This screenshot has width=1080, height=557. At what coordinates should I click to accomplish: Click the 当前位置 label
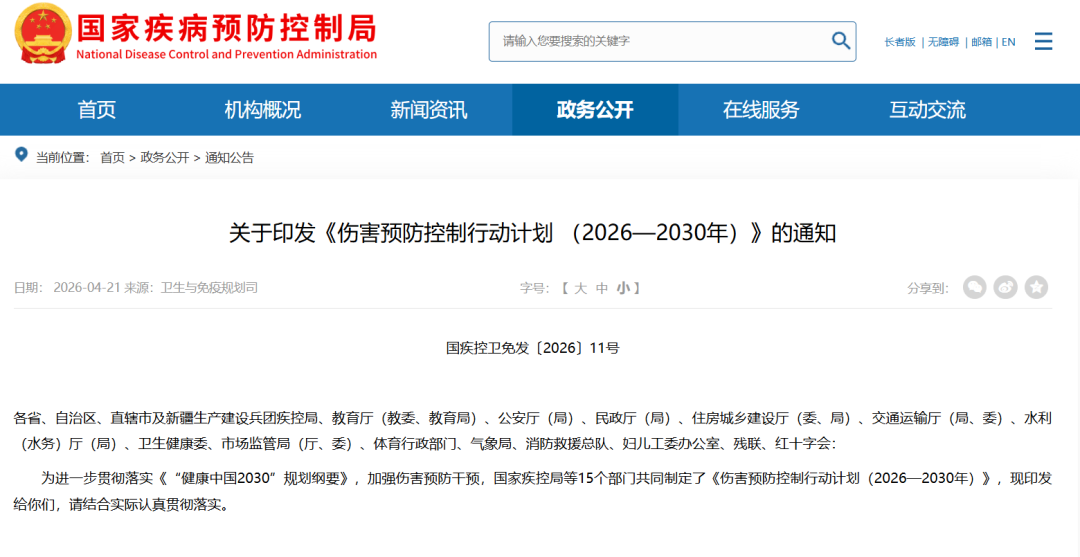(x=63, y=158)
